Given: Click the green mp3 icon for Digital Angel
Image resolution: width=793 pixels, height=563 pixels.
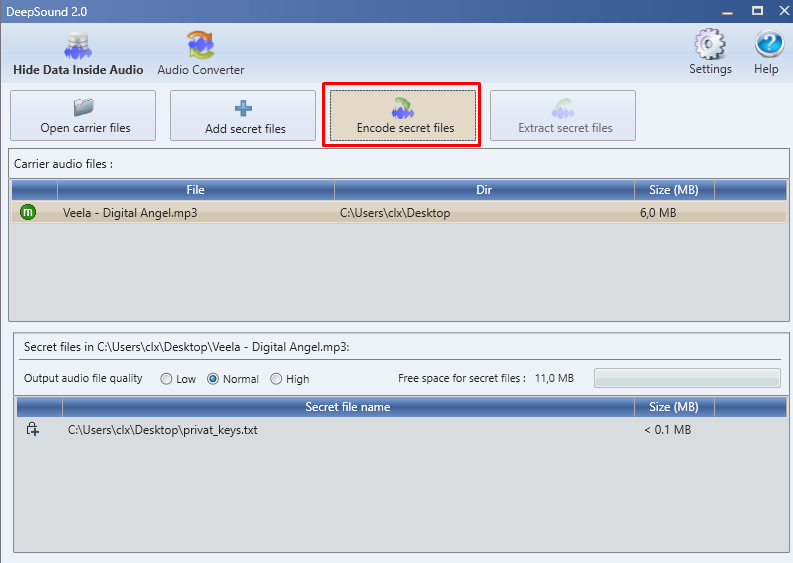Looking at the screenshot, I should point(28,212).
